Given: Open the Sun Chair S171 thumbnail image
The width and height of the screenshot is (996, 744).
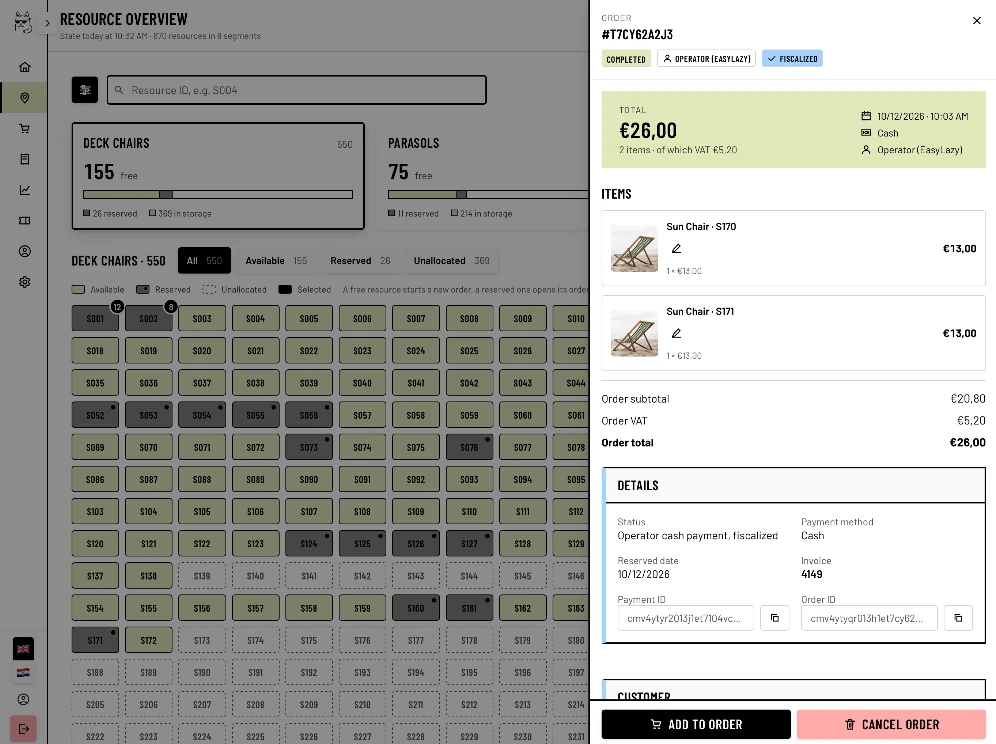Looking at the screenshot, I should pyautogui.click(x=635, y=333).
